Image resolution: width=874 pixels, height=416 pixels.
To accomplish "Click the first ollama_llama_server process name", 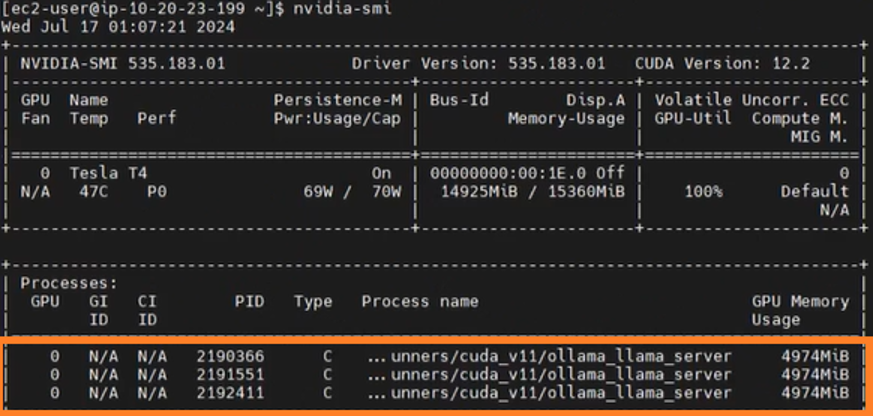I will [x=549, y=356].
